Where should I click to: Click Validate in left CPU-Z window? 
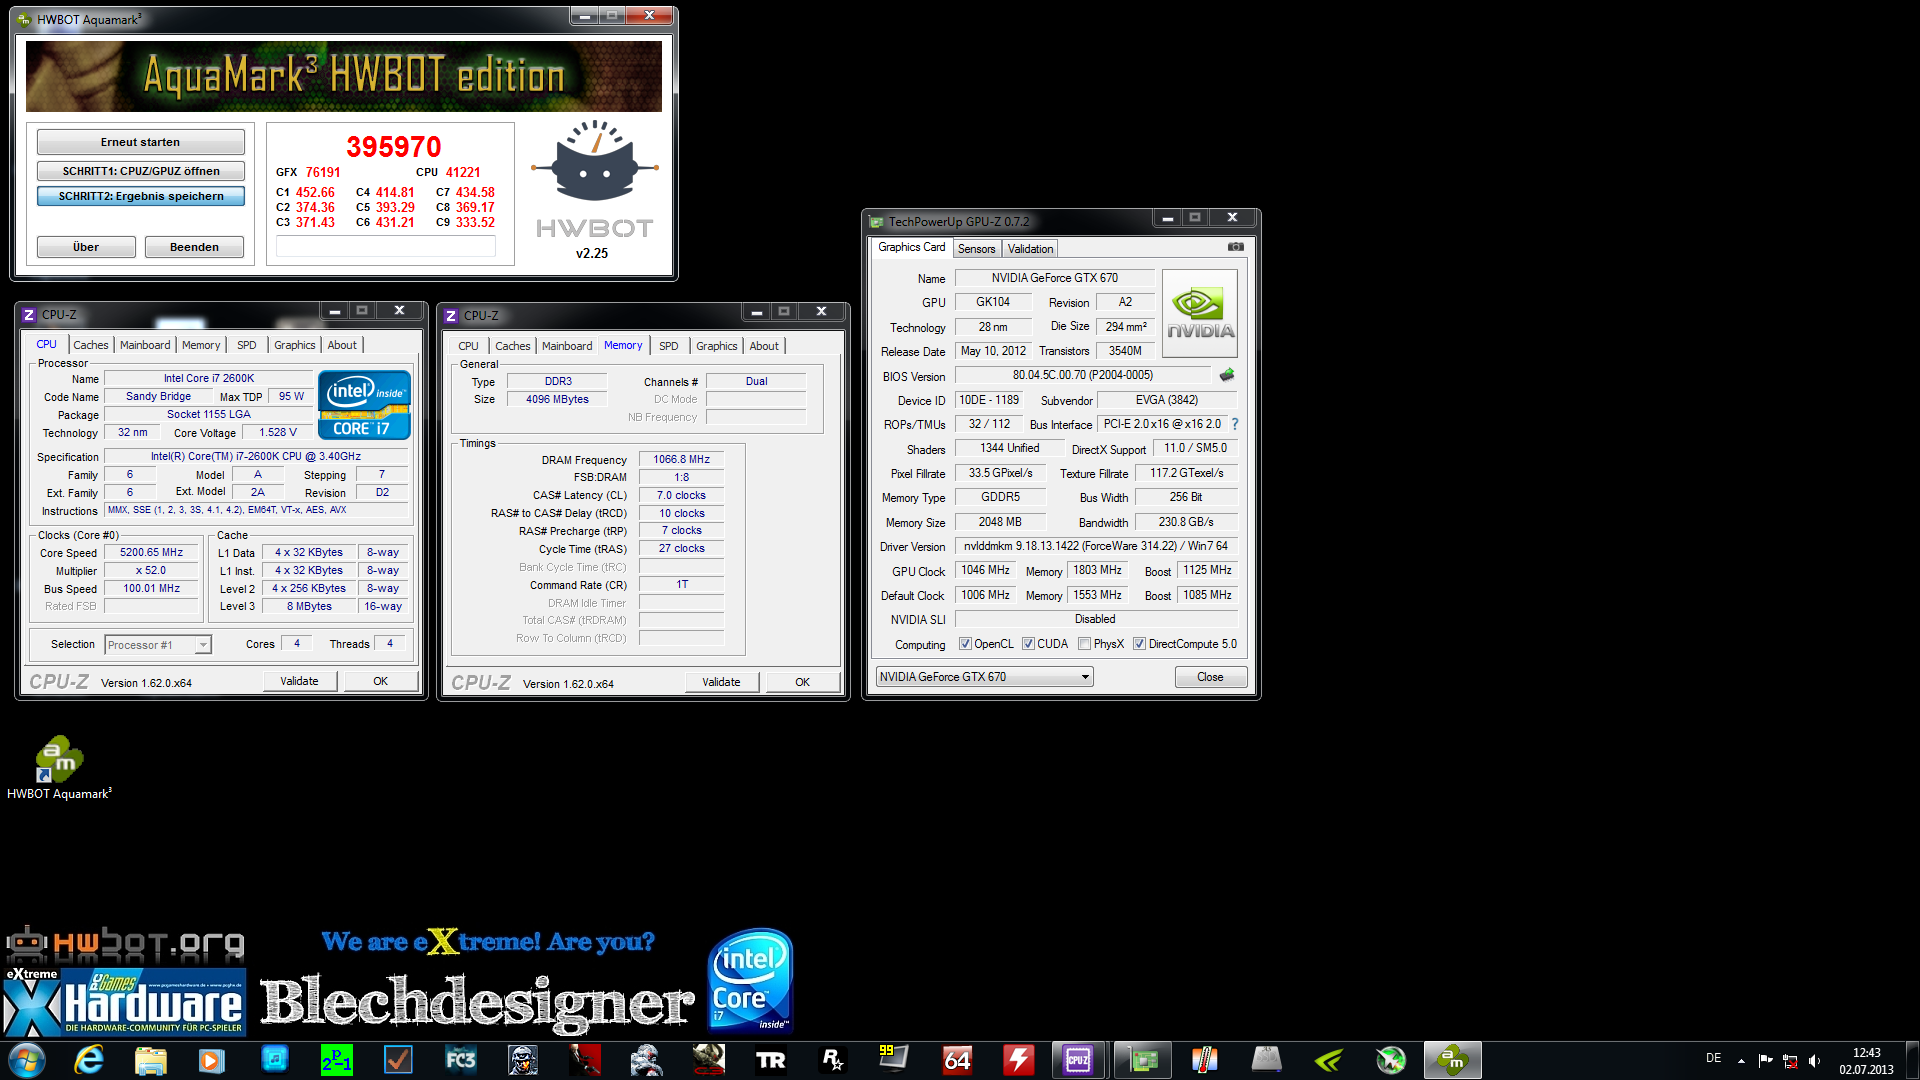click(300, 681)
